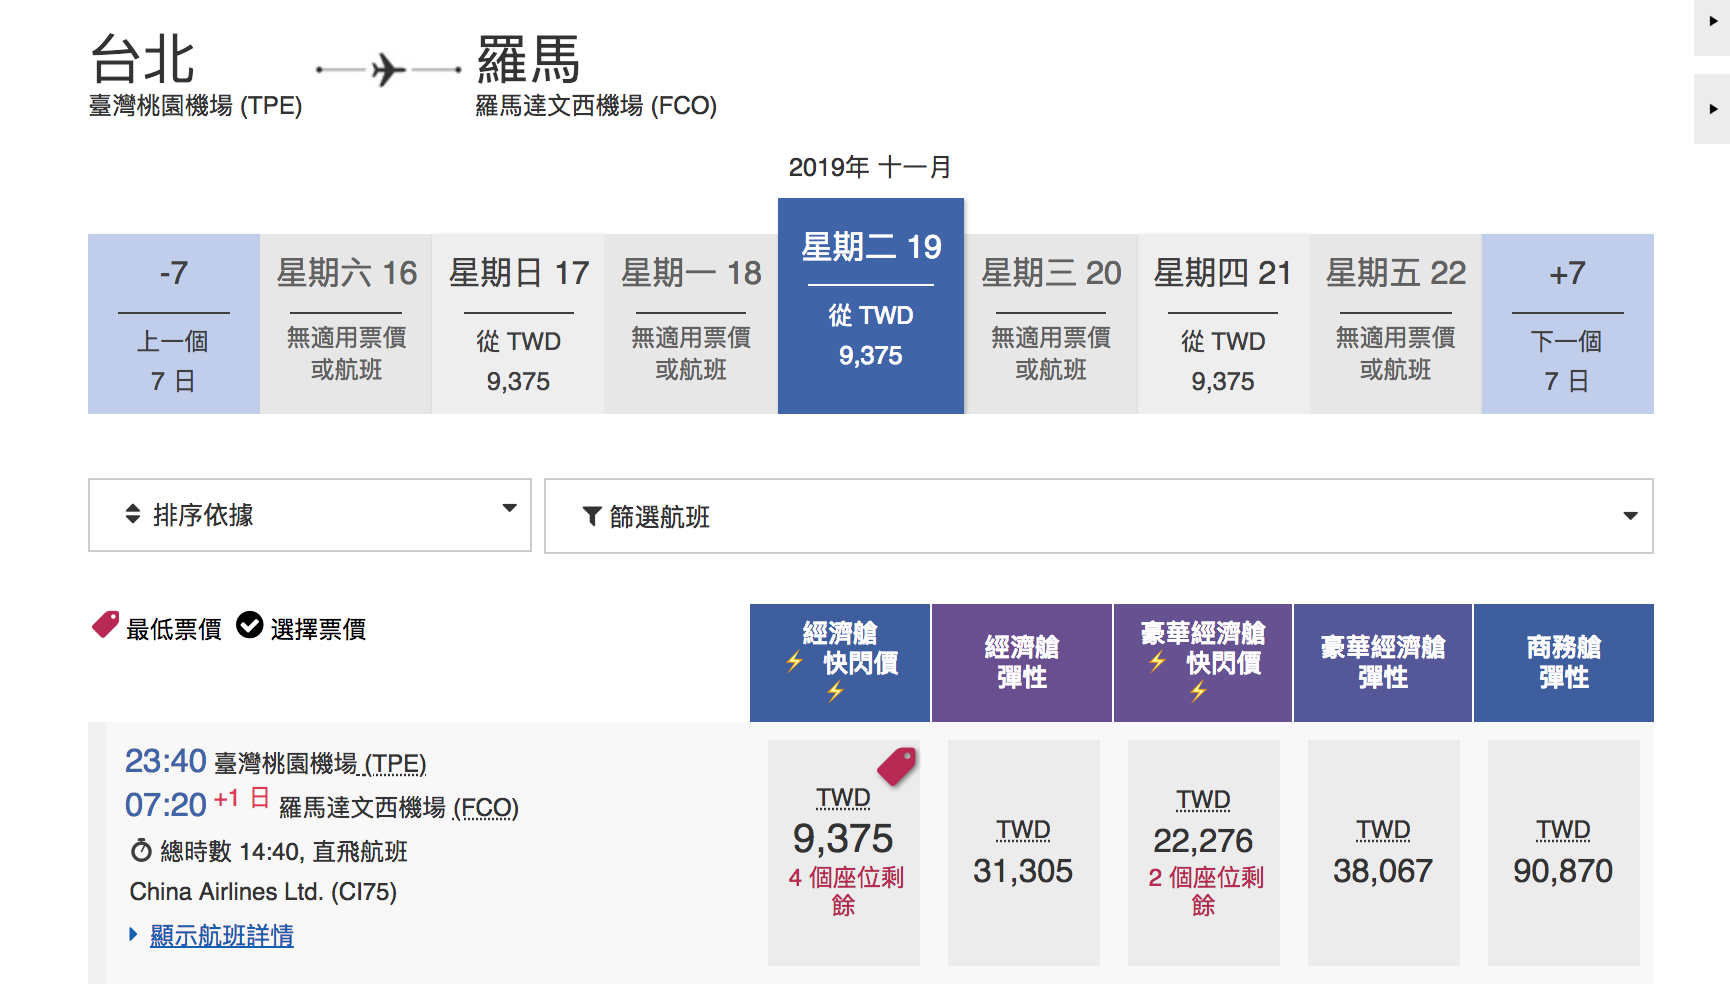Select Wednesday 20 date tab
The width and height of the screenshot is (1730, 1000).
click(x=1051, y=324)
